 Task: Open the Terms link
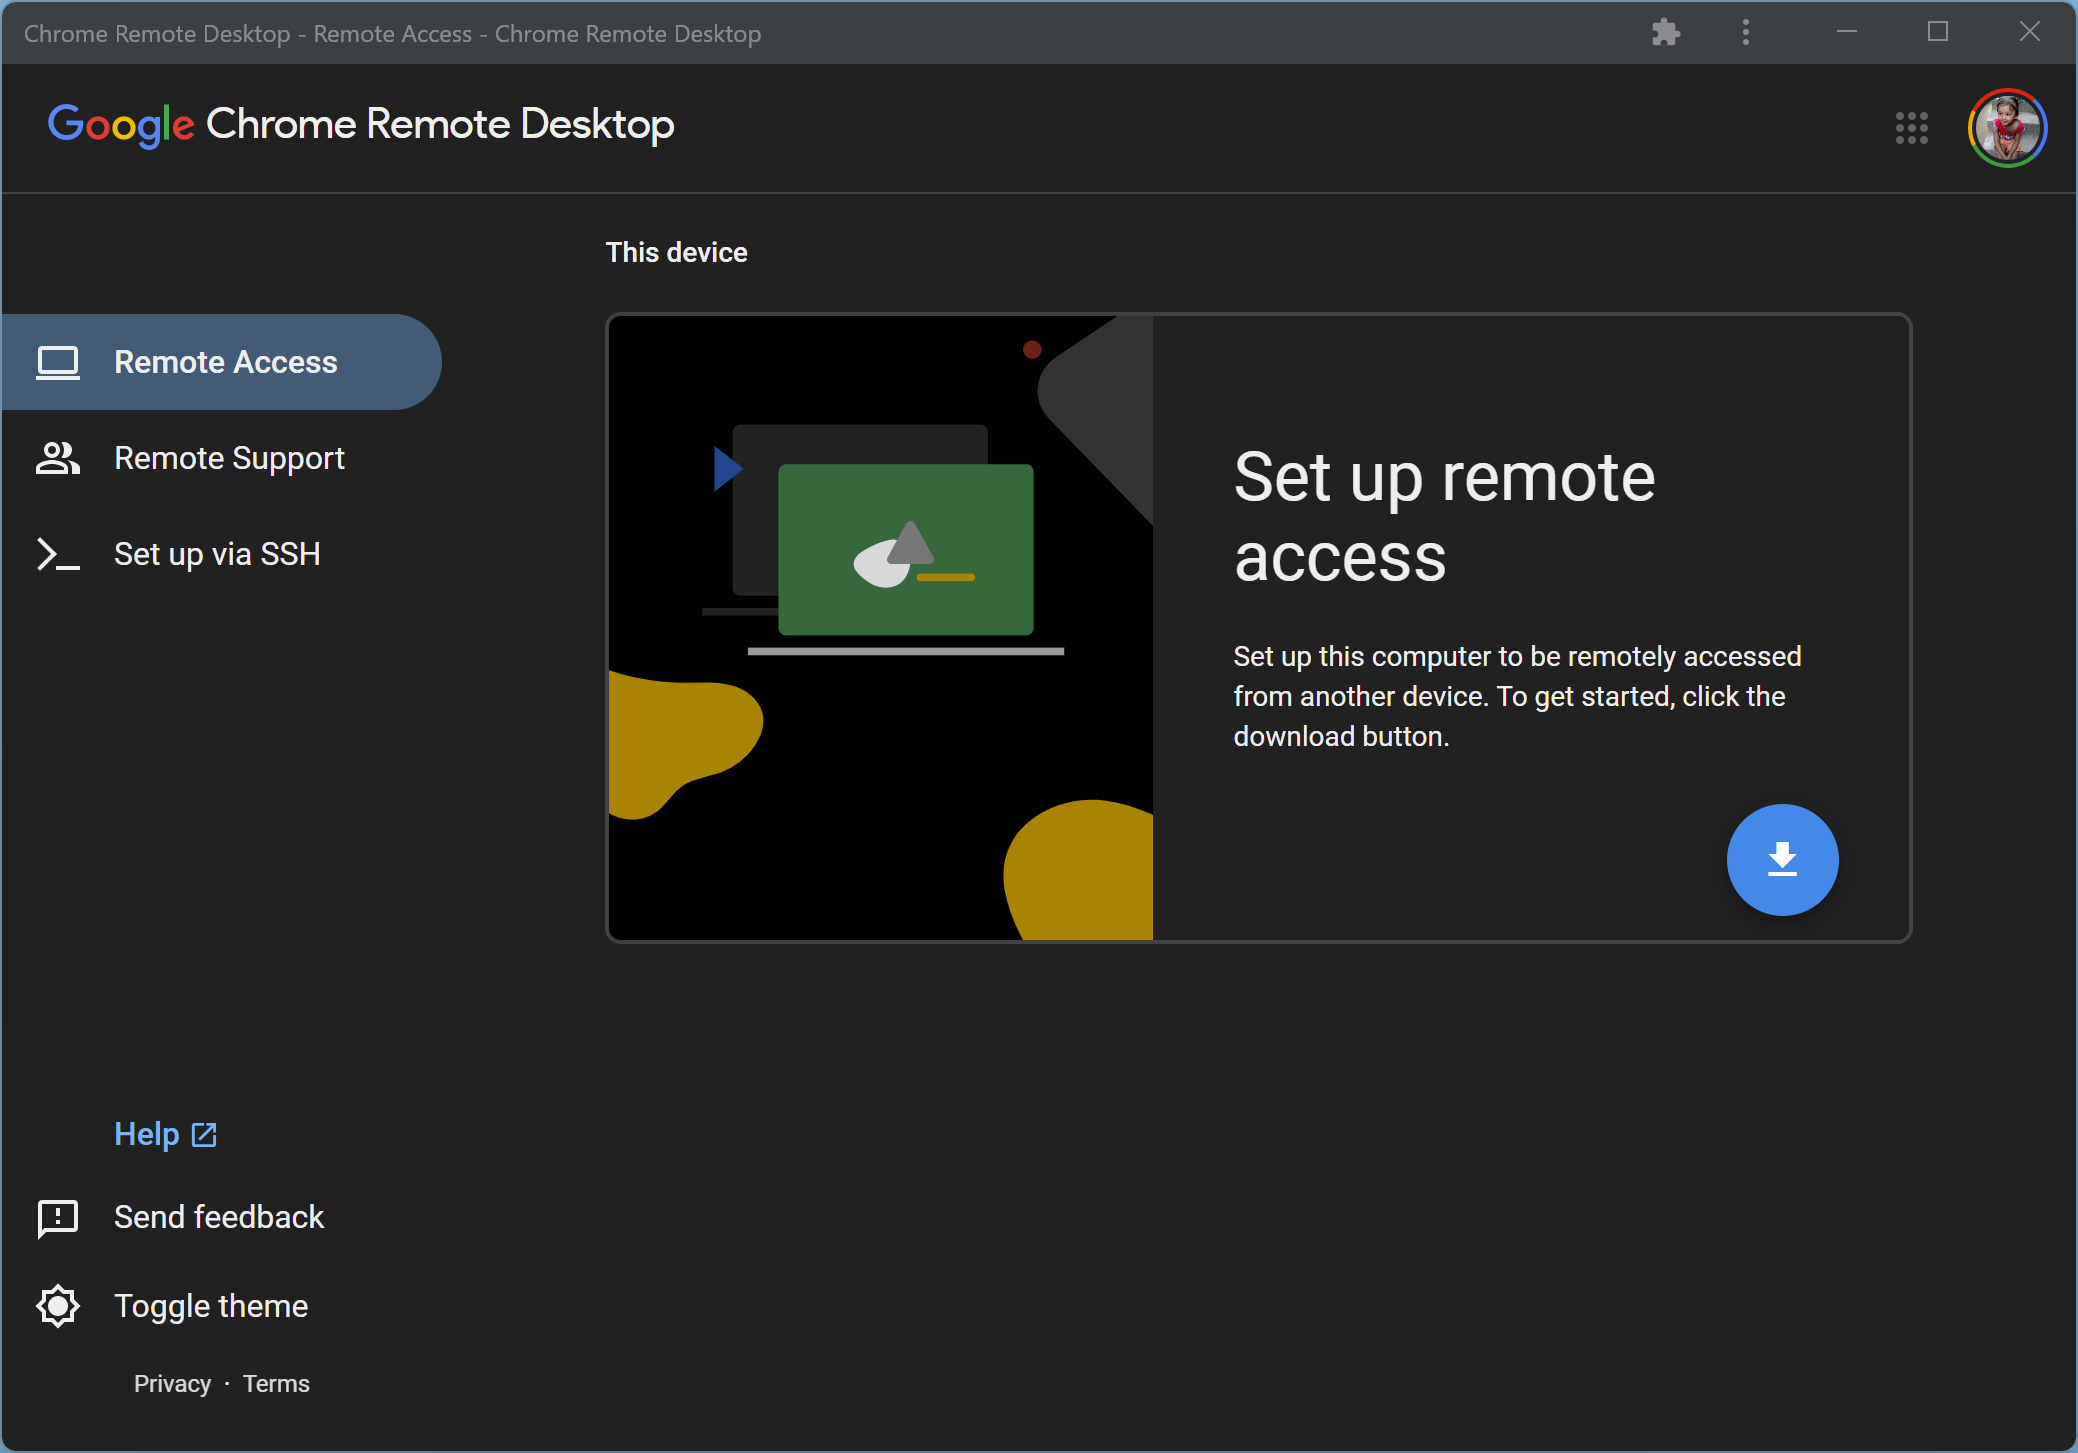click(276, 1384)
